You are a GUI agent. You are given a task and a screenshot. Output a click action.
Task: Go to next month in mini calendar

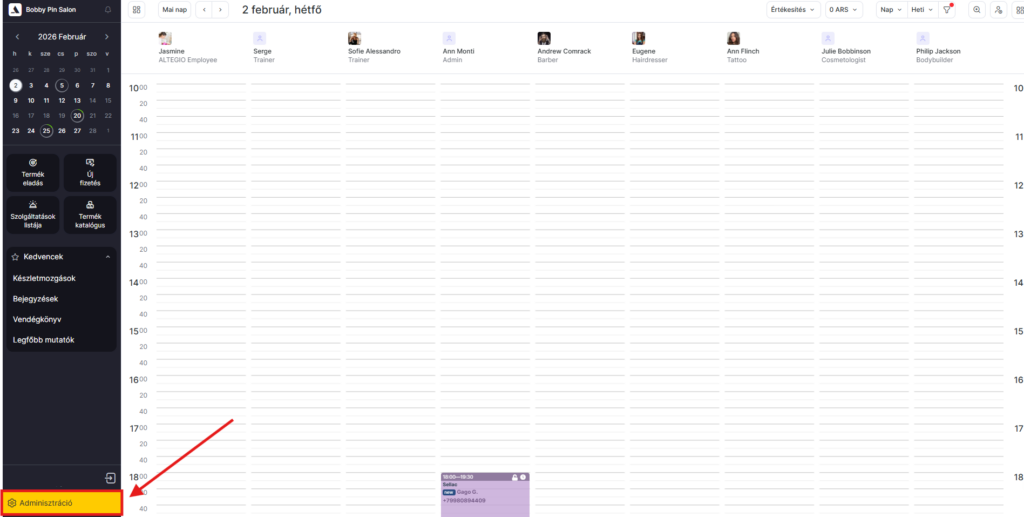coord(107,36)
